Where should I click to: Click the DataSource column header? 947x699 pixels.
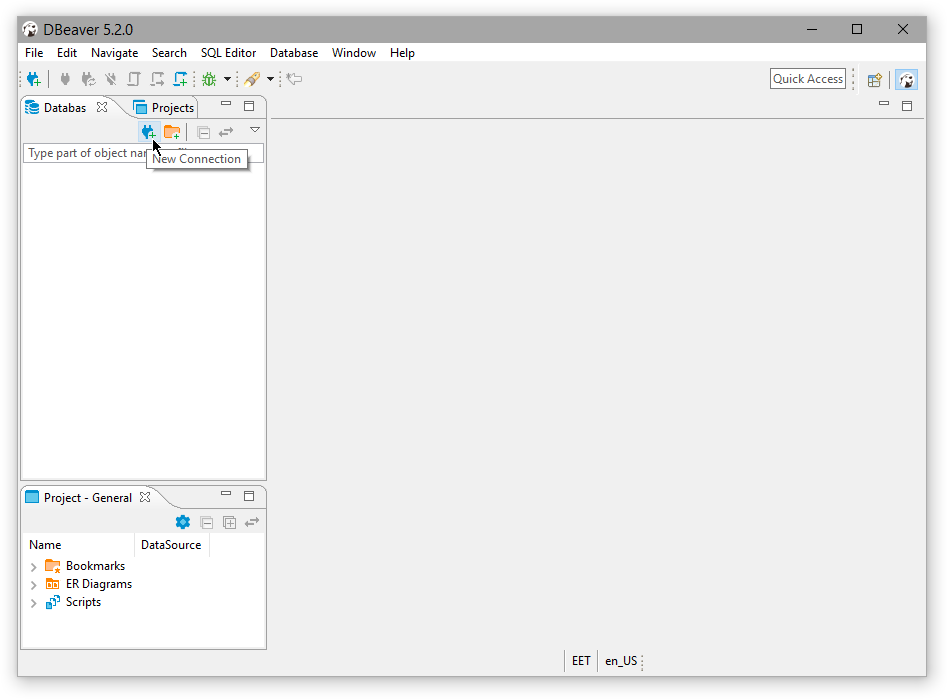click(x=171, y=545)
